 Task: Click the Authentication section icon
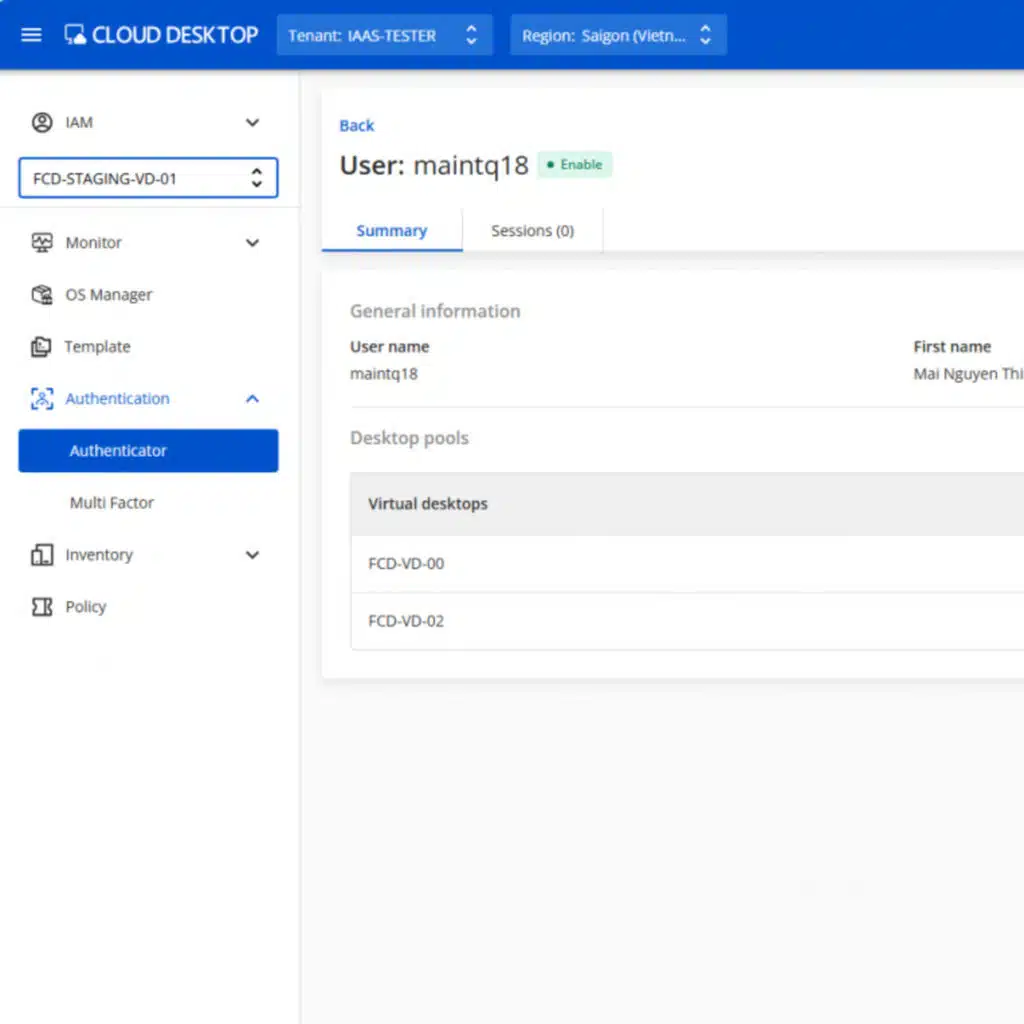[41, 398]
